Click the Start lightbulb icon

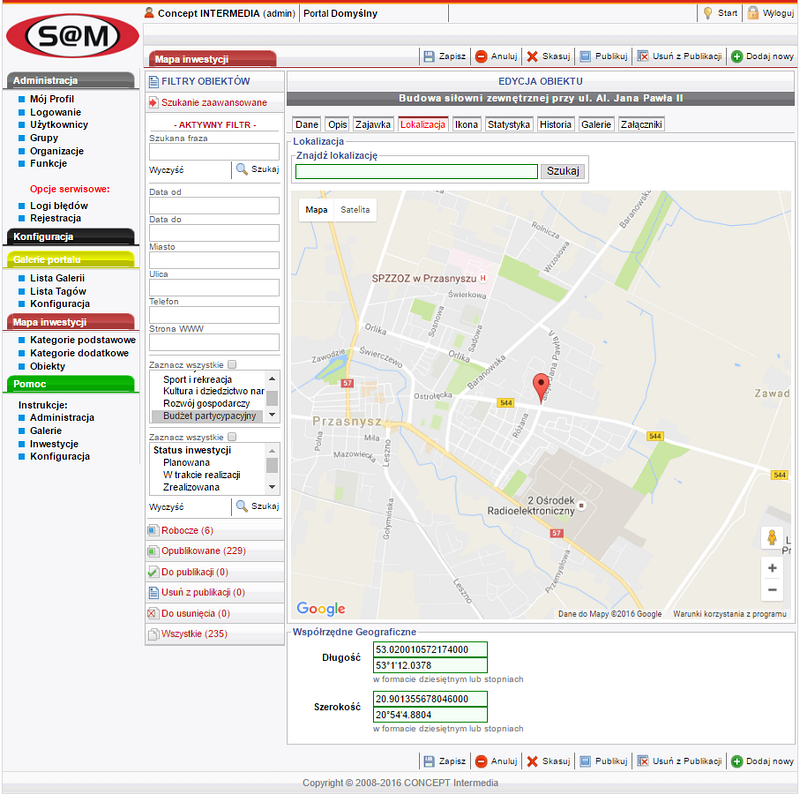click(708, 13)
